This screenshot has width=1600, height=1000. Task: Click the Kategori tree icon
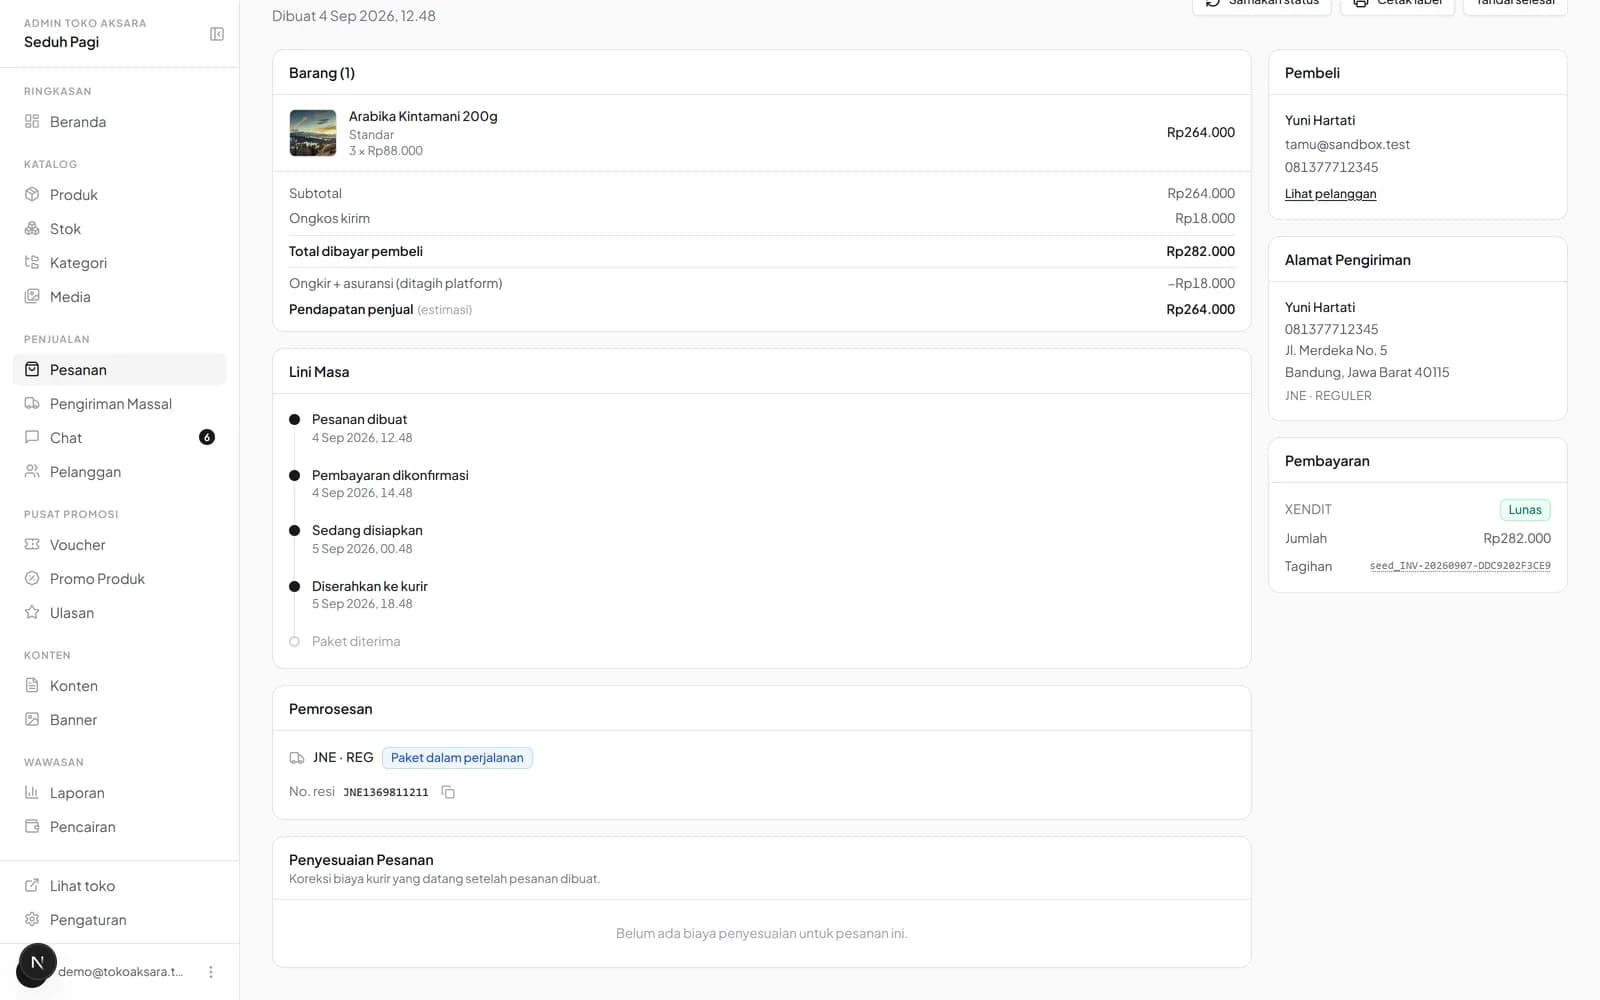coord(32,263)
